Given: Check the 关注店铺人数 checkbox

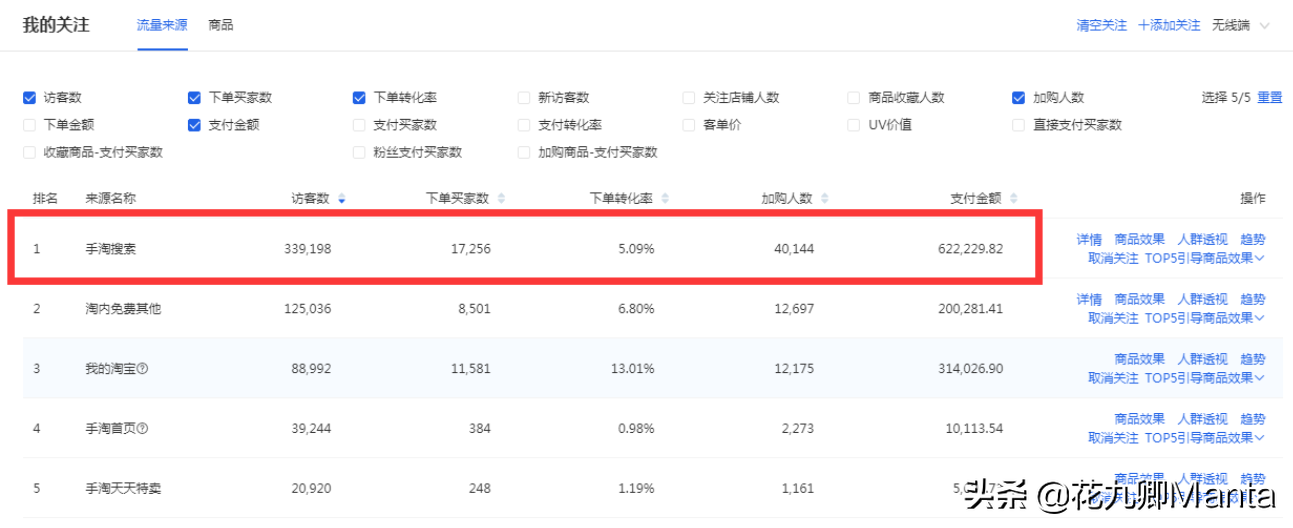Looking at the screenshot, I should click(x=689, y=98).
